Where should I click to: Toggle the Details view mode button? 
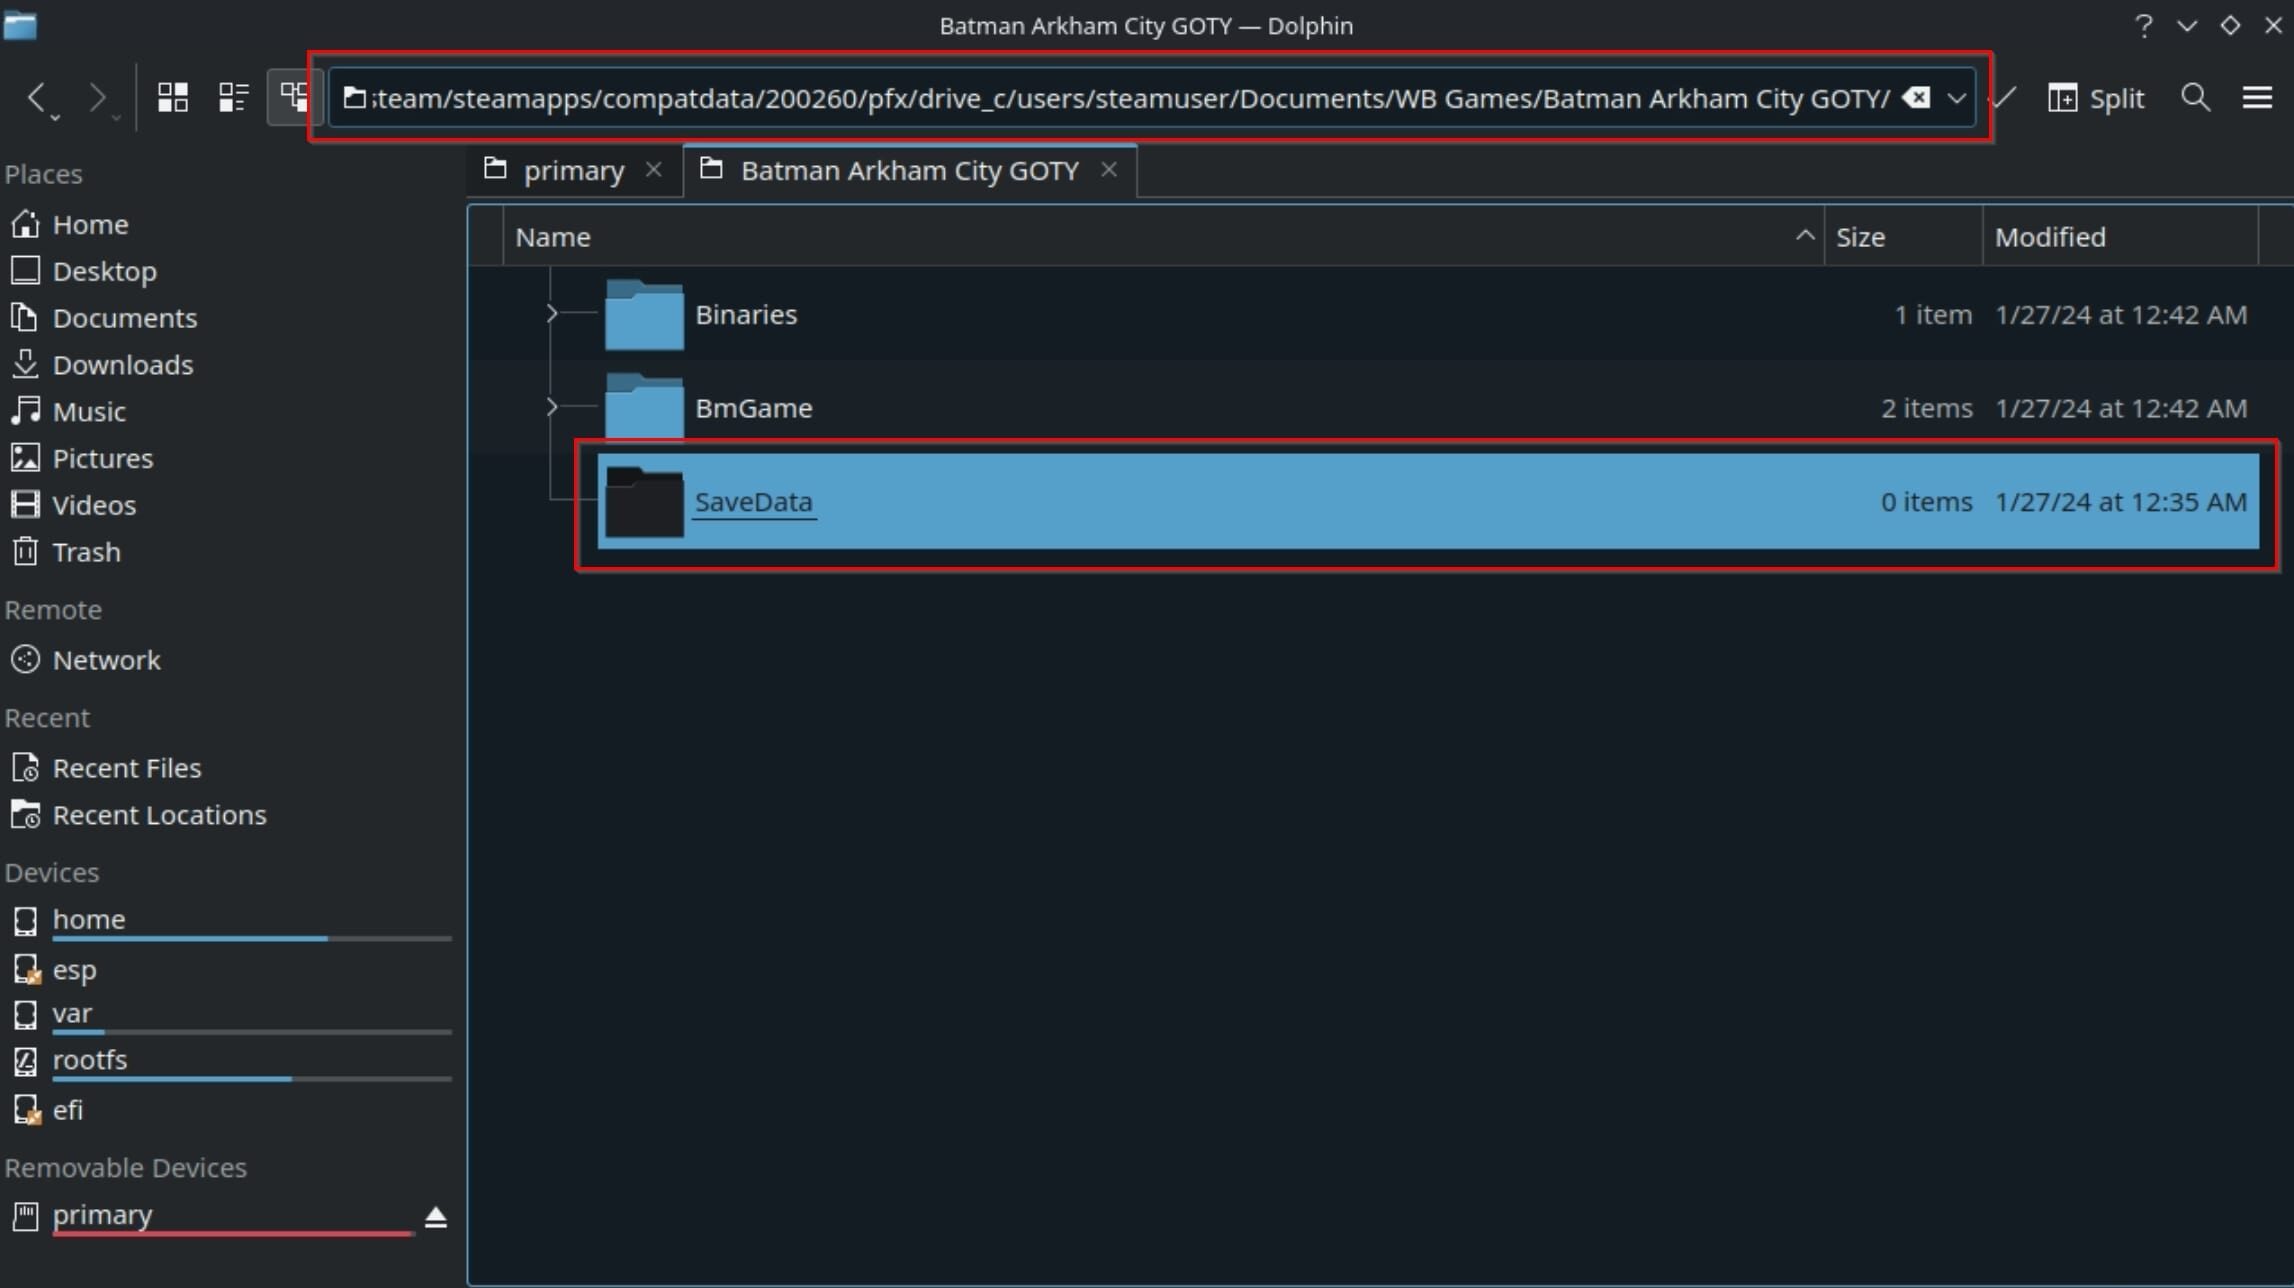point(293,97)
